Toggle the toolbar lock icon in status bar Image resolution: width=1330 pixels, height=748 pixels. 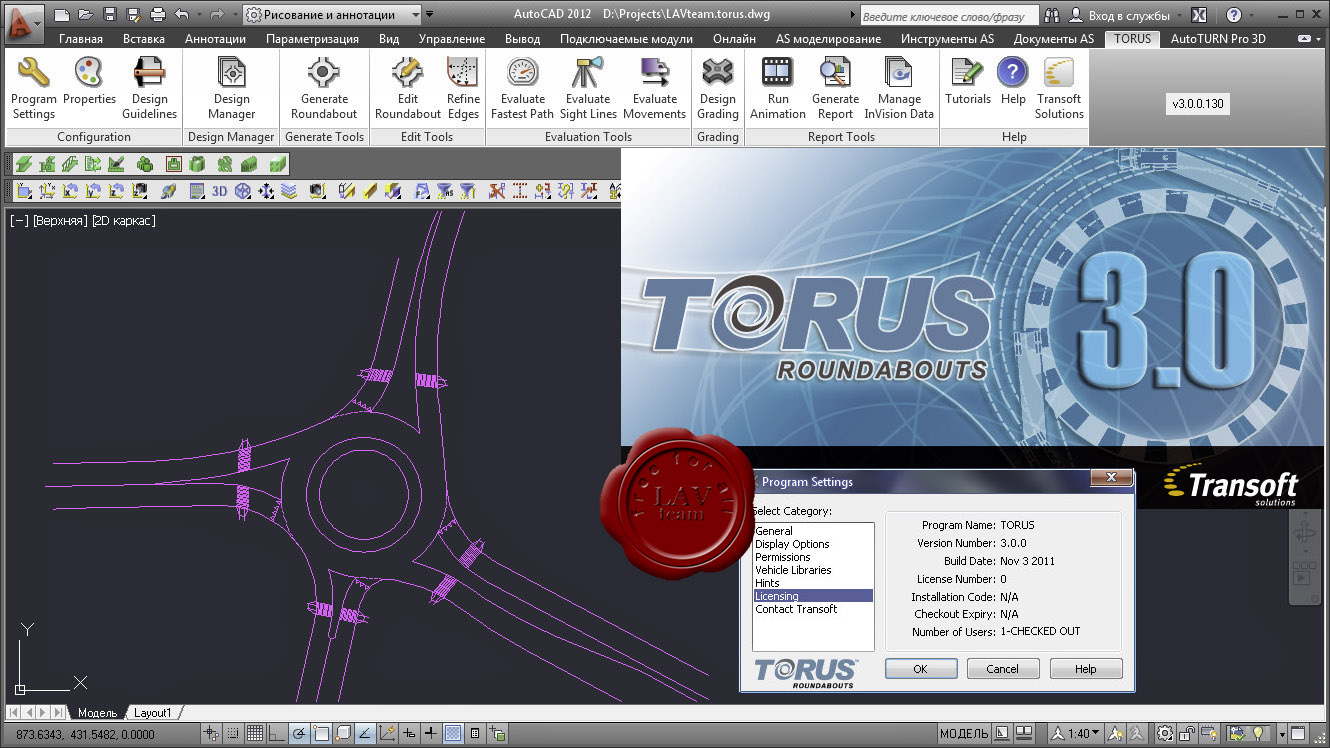1186,734
